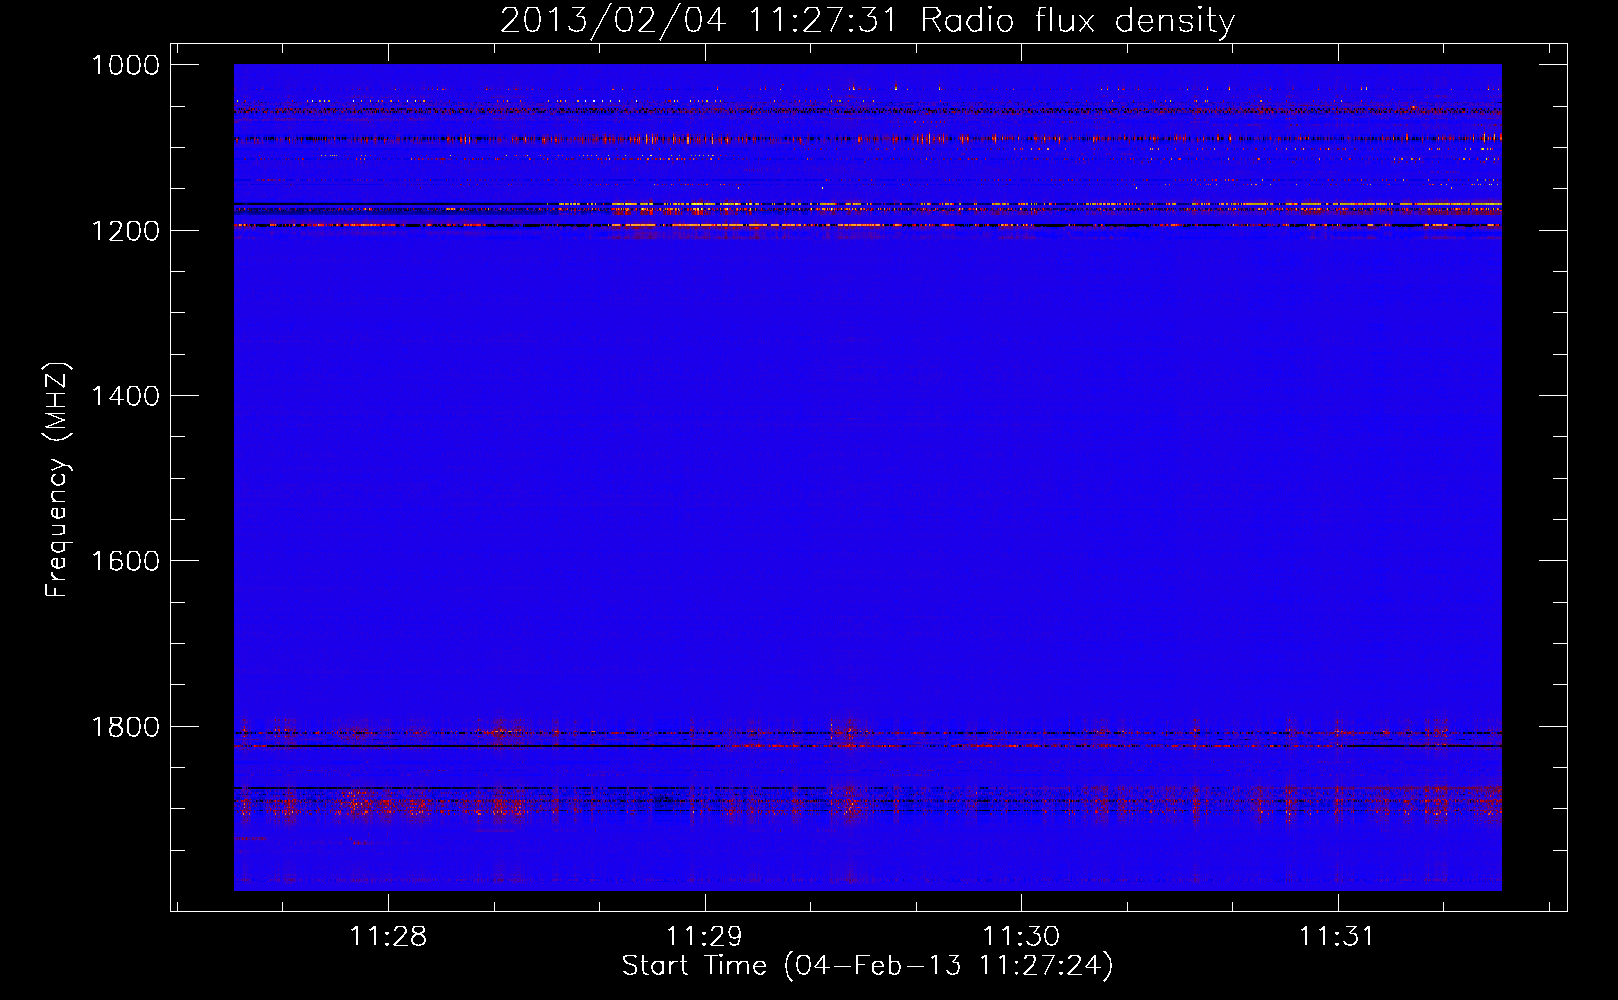Click the 11:31 time tick label
1618x1000 pixels.
pyautogui.click(x=1336, y=937)
